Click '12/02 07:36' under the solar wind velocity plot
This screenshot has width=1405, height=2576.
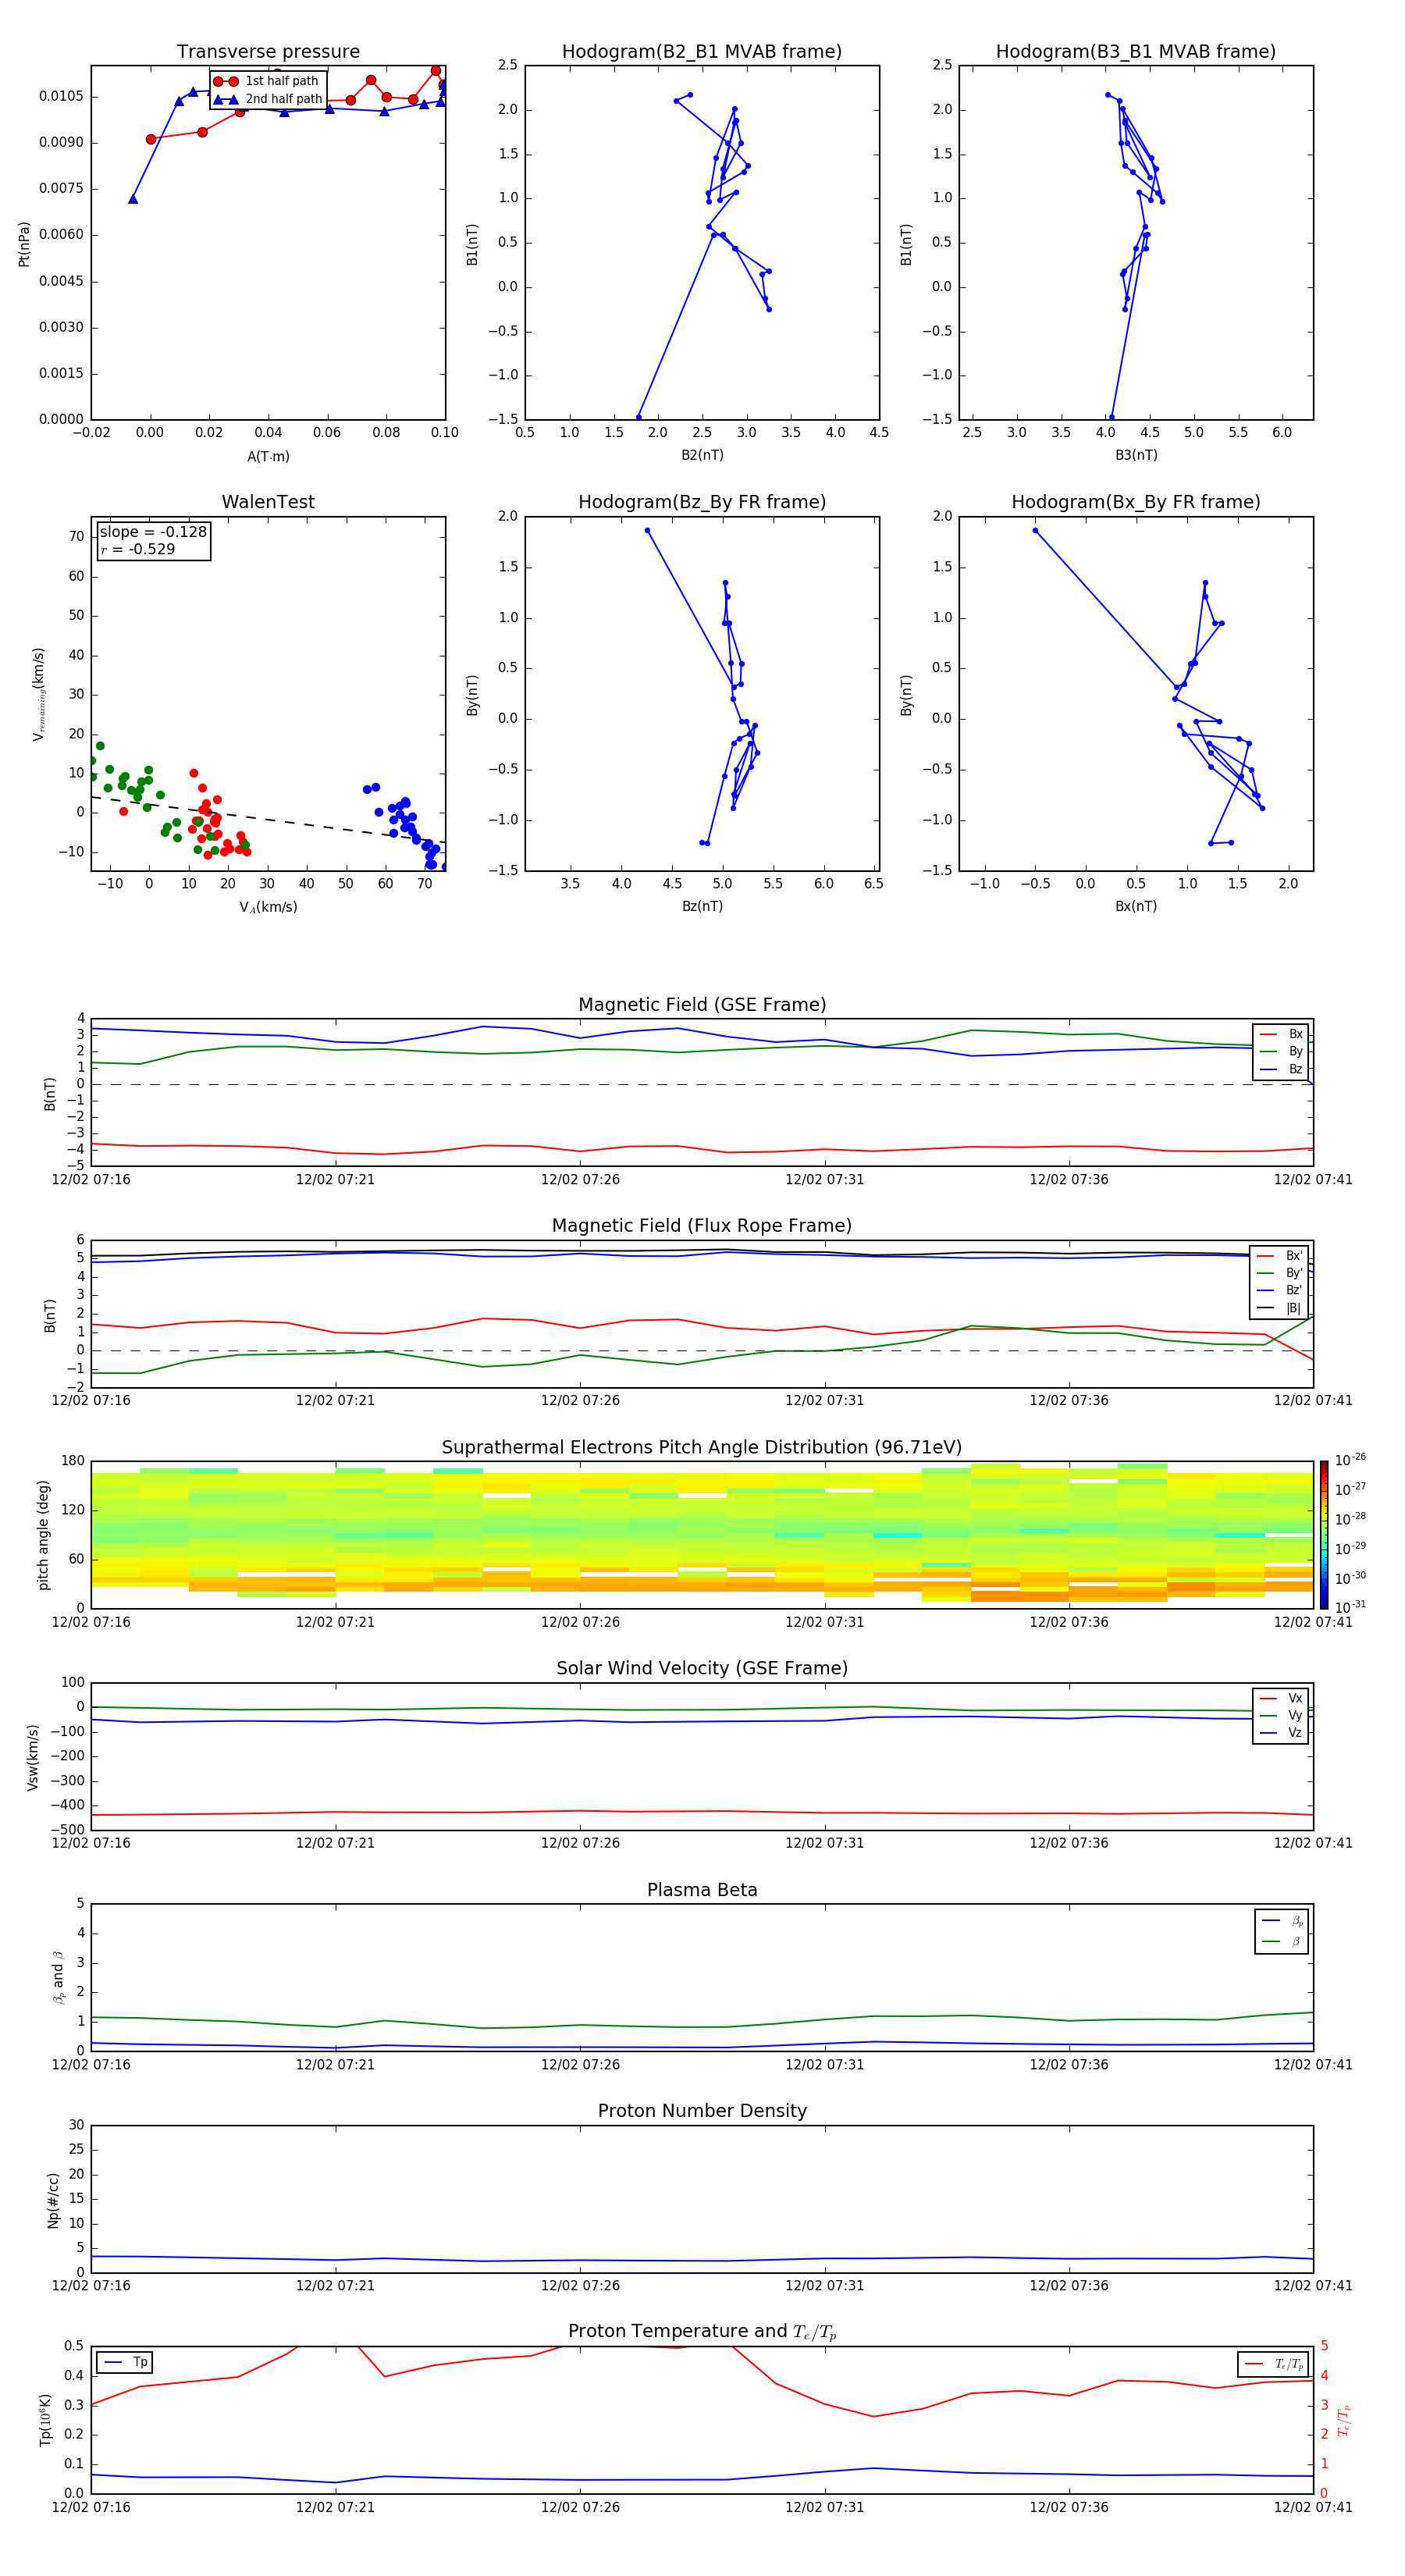[1069, 1843]
